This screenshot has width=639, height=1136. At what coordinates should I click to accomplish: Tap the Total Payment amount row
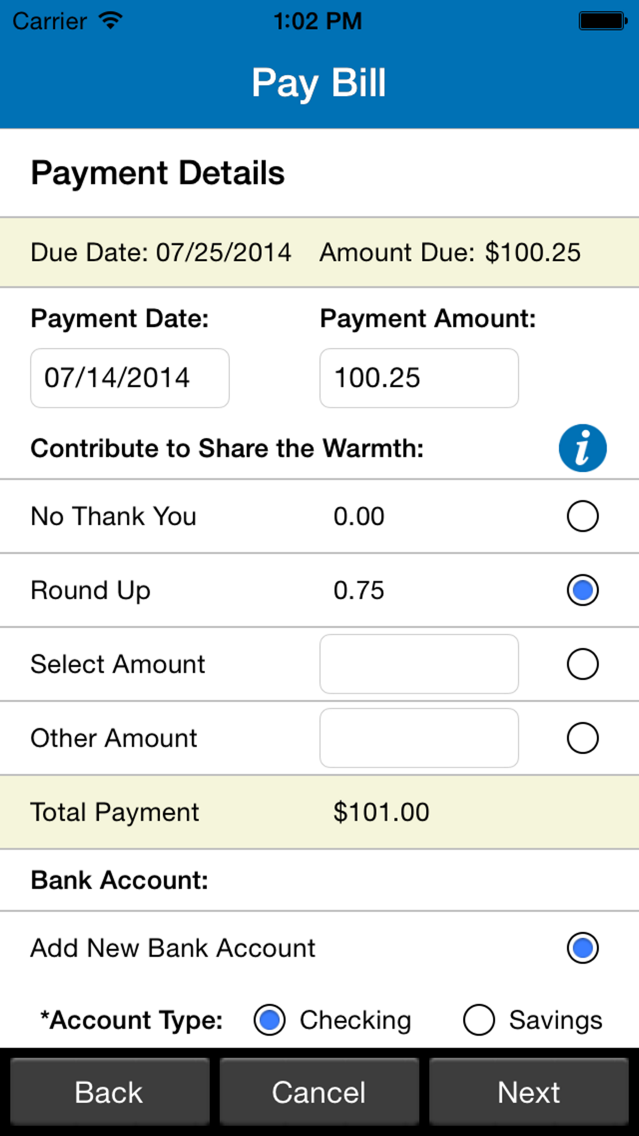(319, 812)
